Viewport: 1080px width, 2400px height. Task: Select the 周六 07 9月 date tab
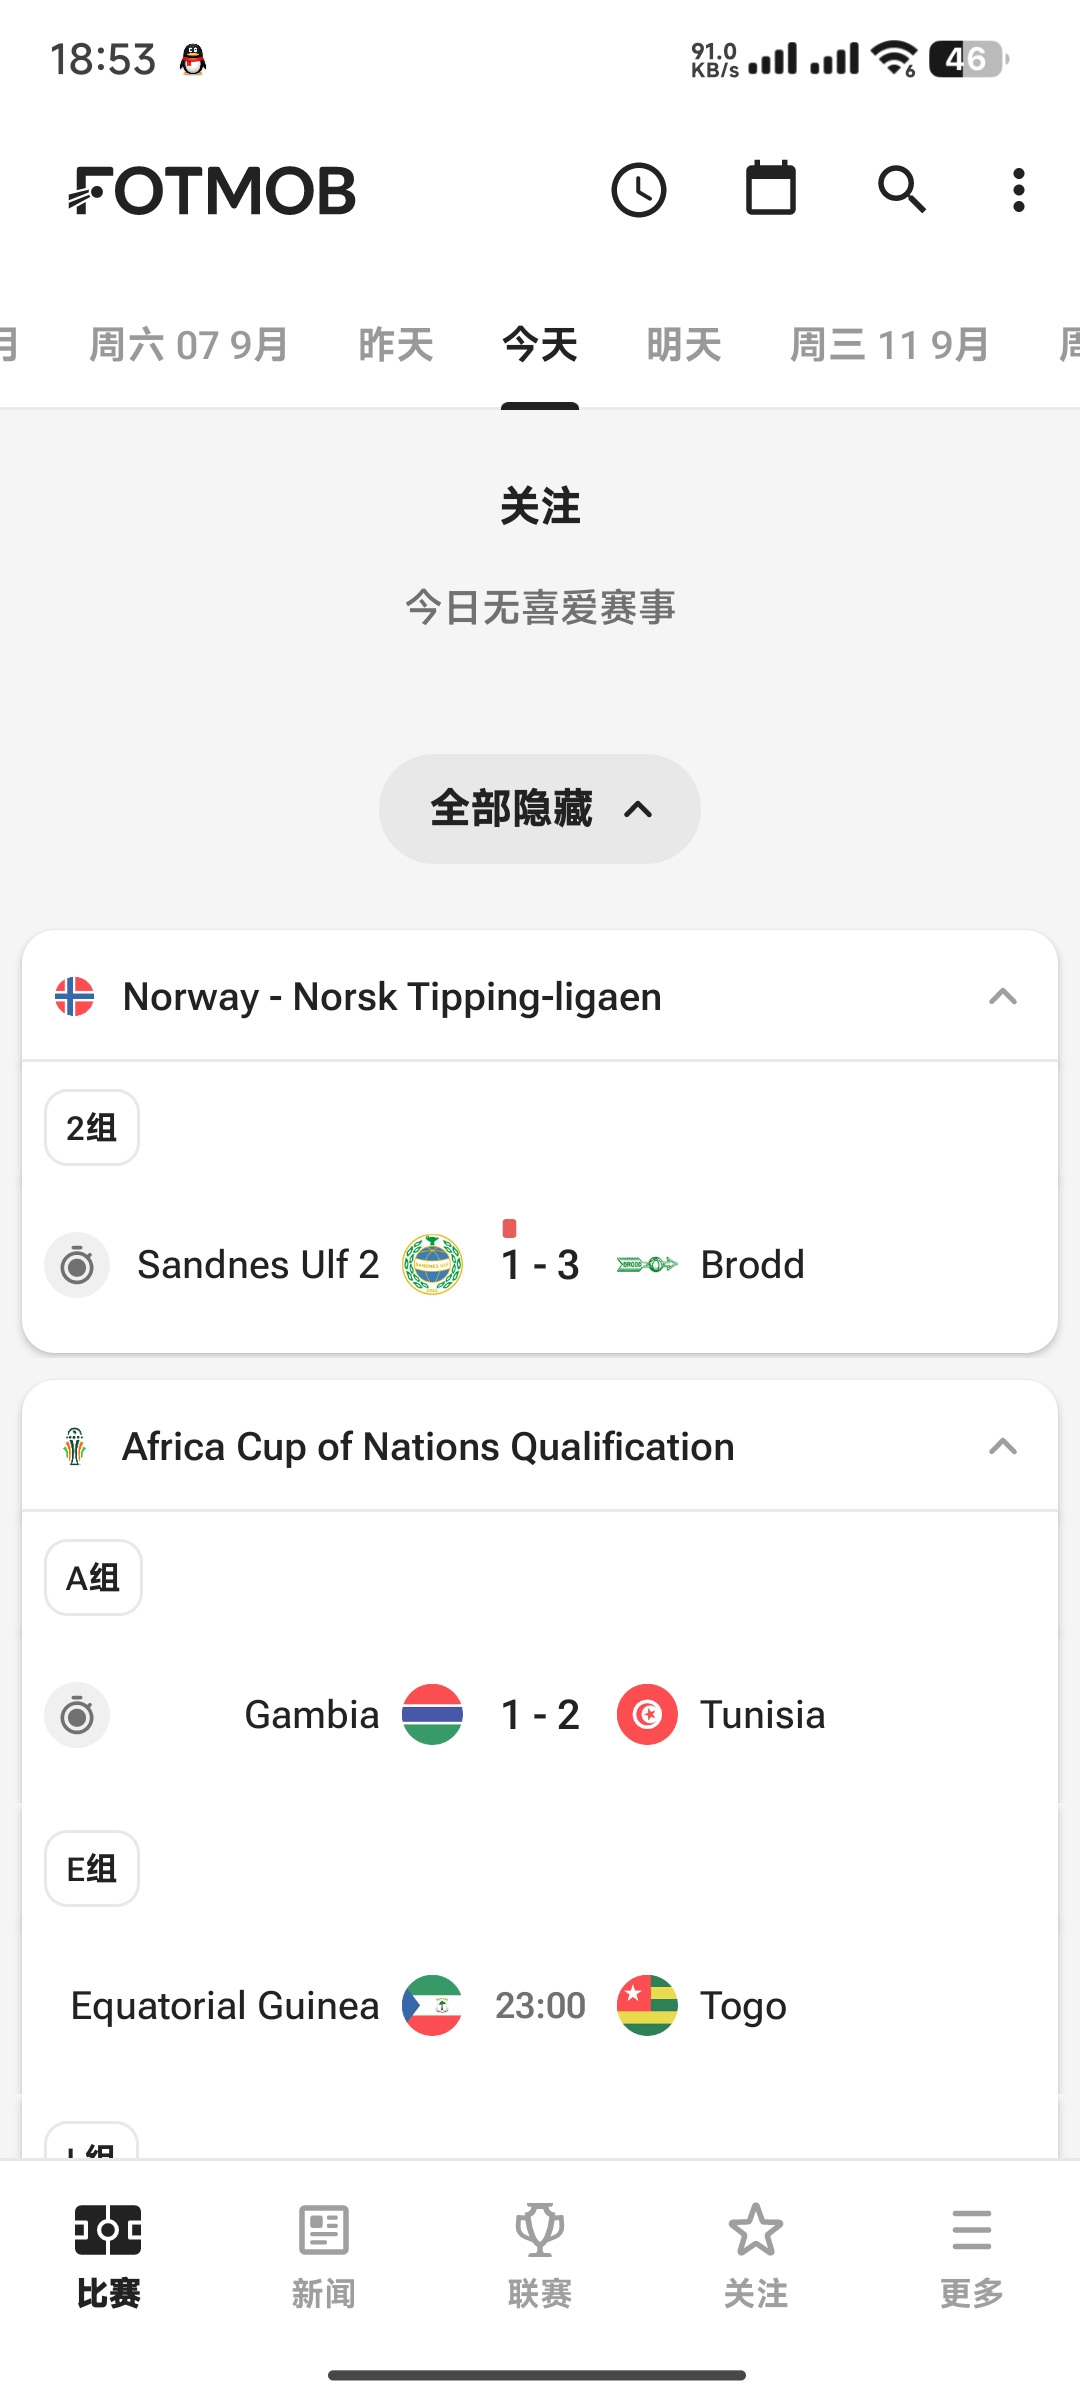coord(189,345)
